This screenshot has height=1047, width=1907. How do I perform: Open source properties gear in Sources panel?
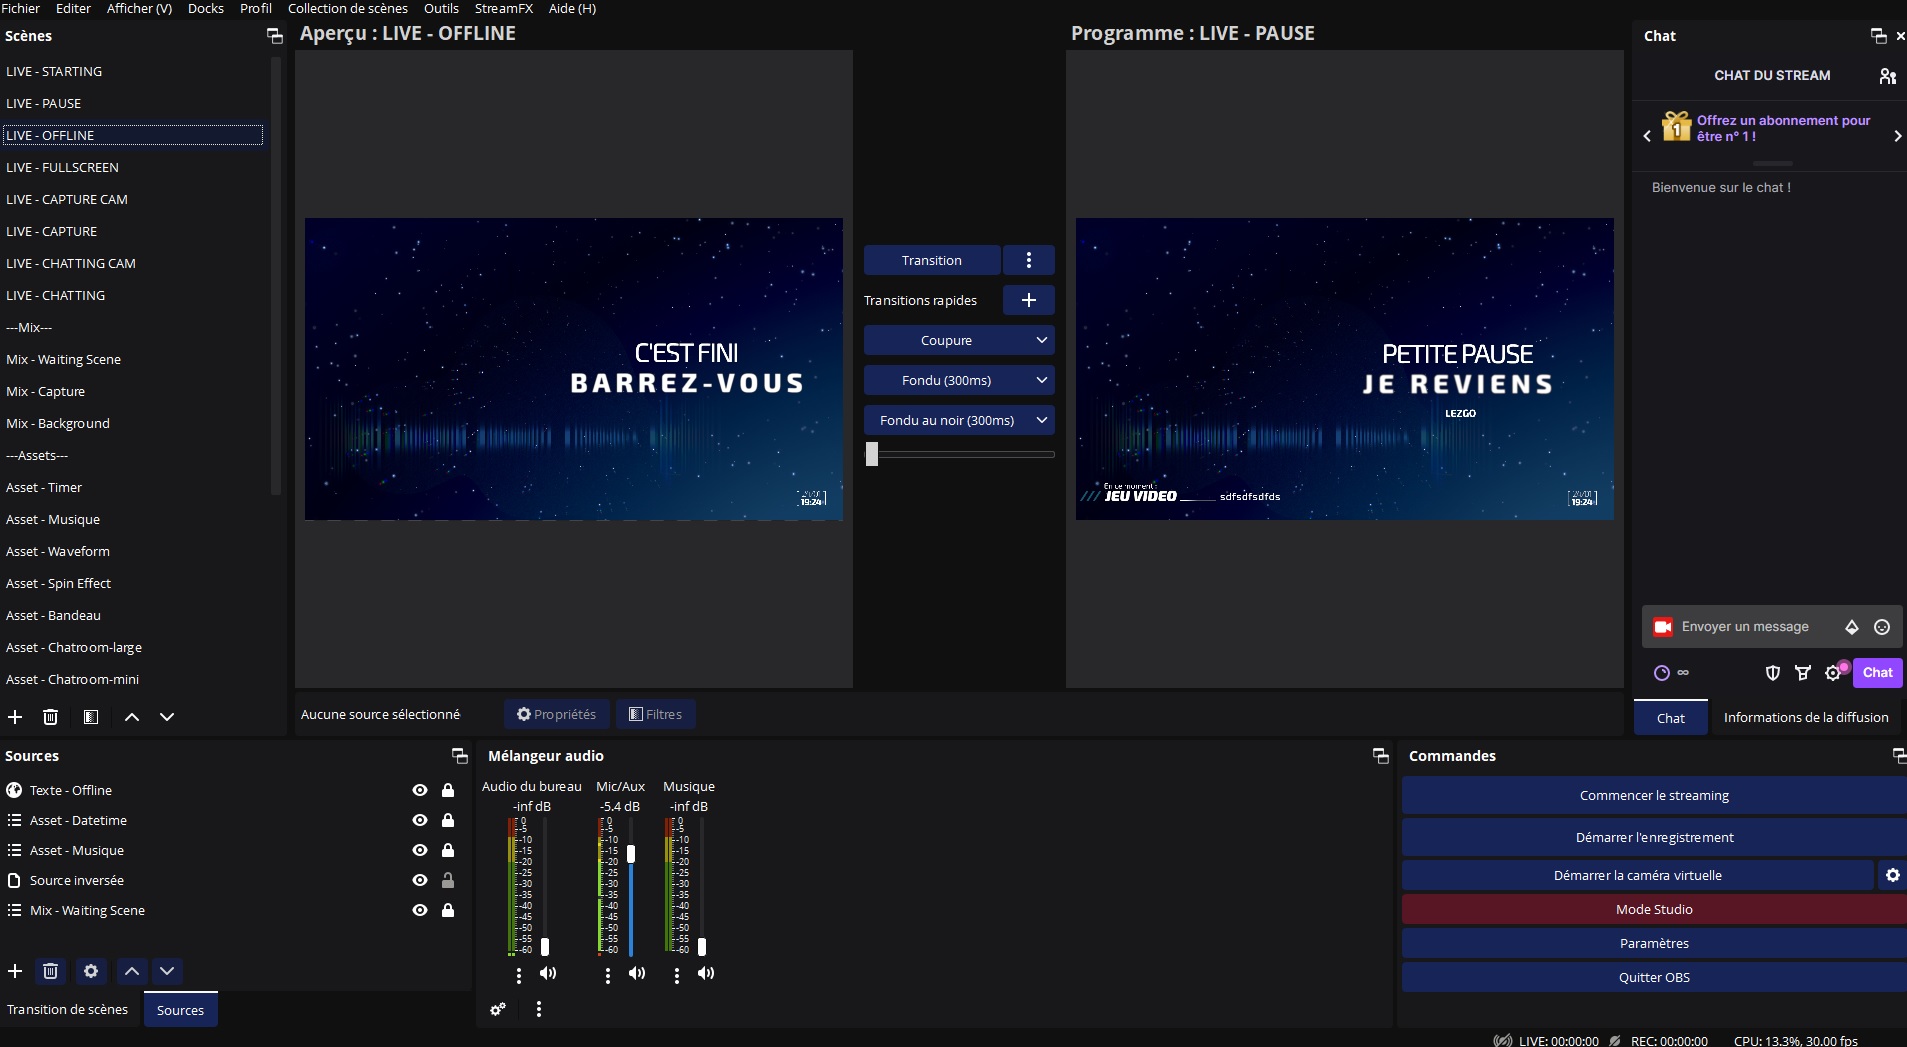[x=91, y=971]
